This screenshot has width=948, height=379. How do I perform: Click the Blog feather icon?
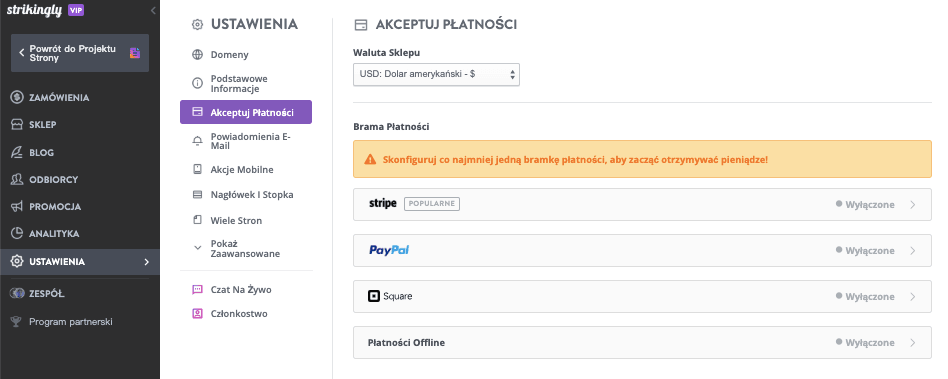pyautogui.click(x=17, y=152)
